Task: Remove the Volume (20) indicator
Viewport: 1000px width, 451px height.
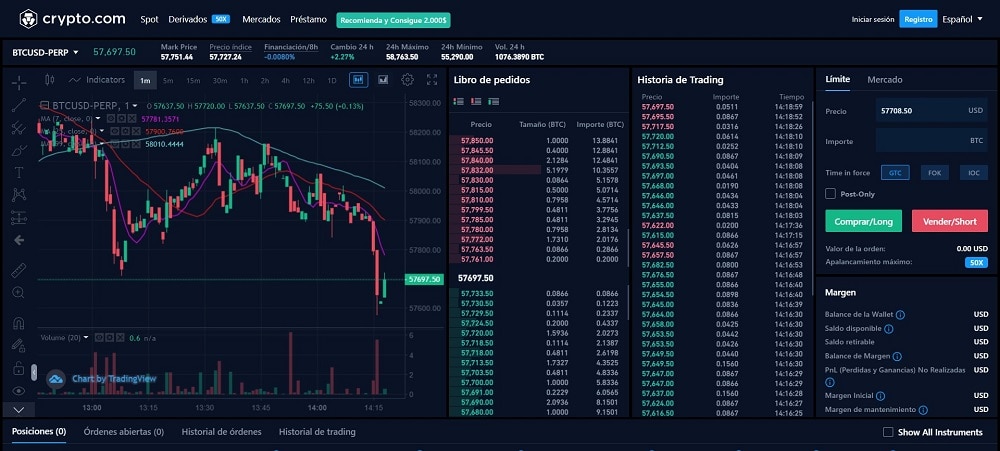Action: 121,337
